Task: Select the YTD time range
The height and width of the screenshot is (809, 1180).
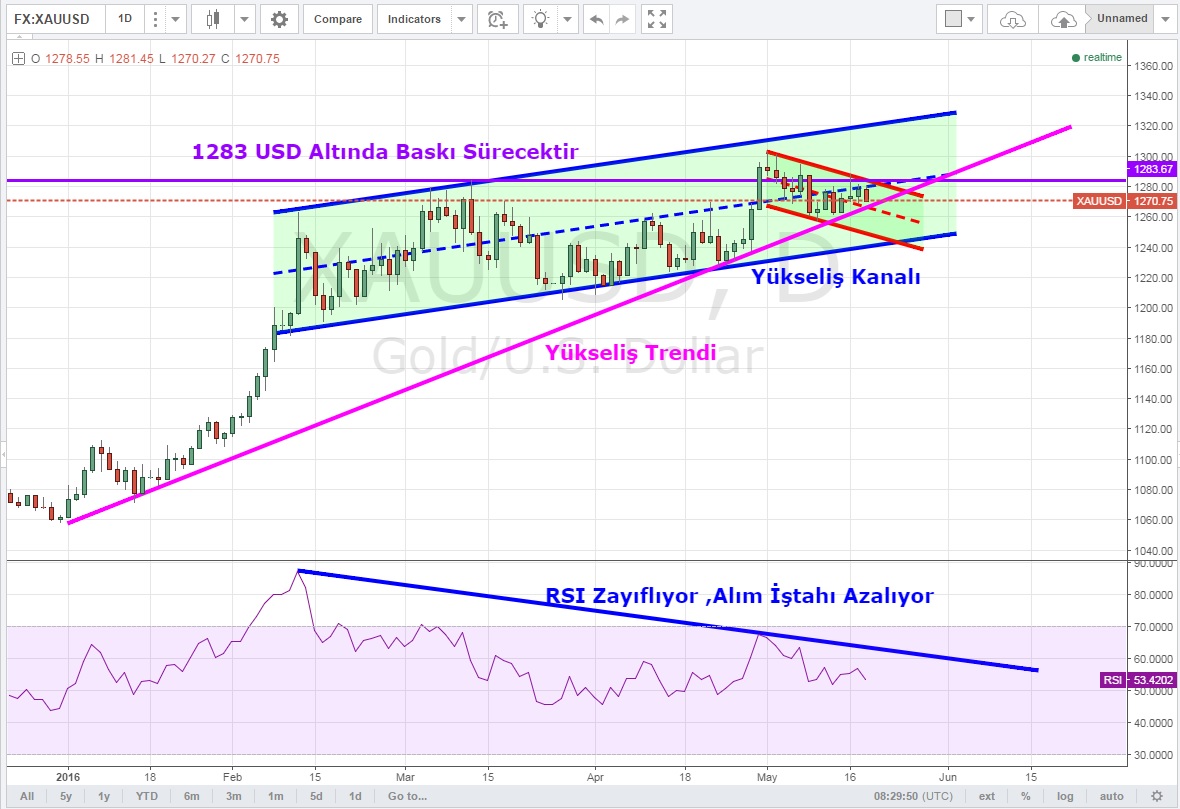Action: pos(145,797)
